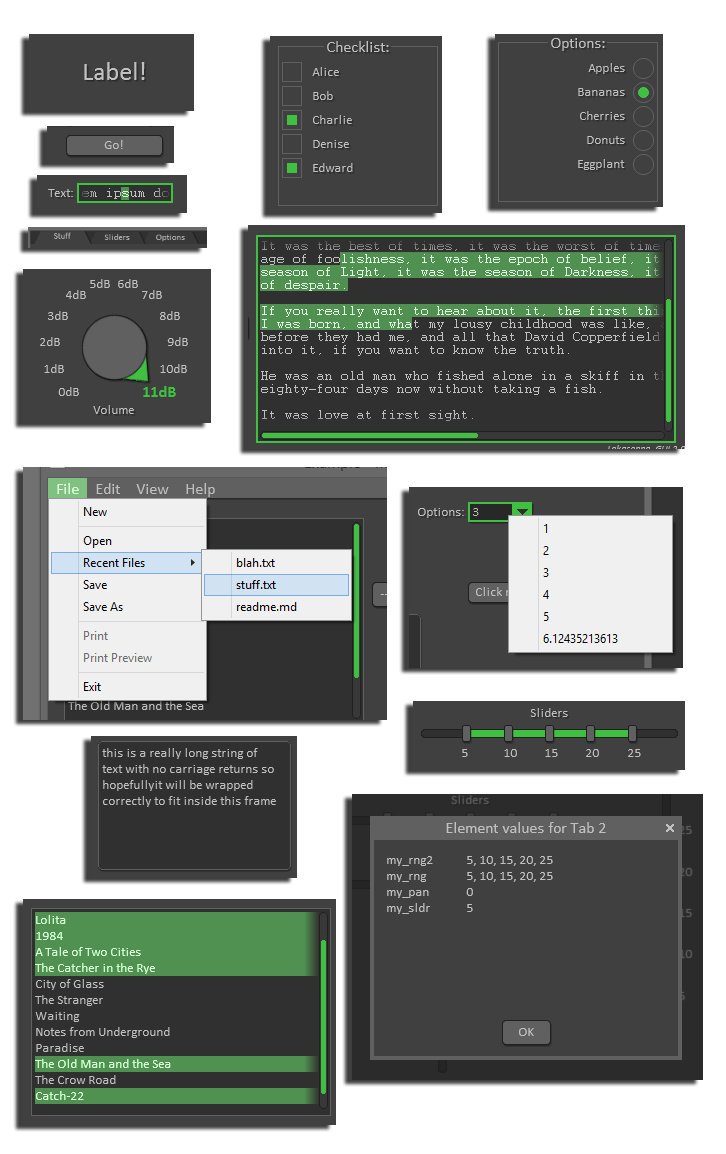Screen dimensions: 726x1154
Task: Select Catch-22 in the book list
Action: [176, 1096]
